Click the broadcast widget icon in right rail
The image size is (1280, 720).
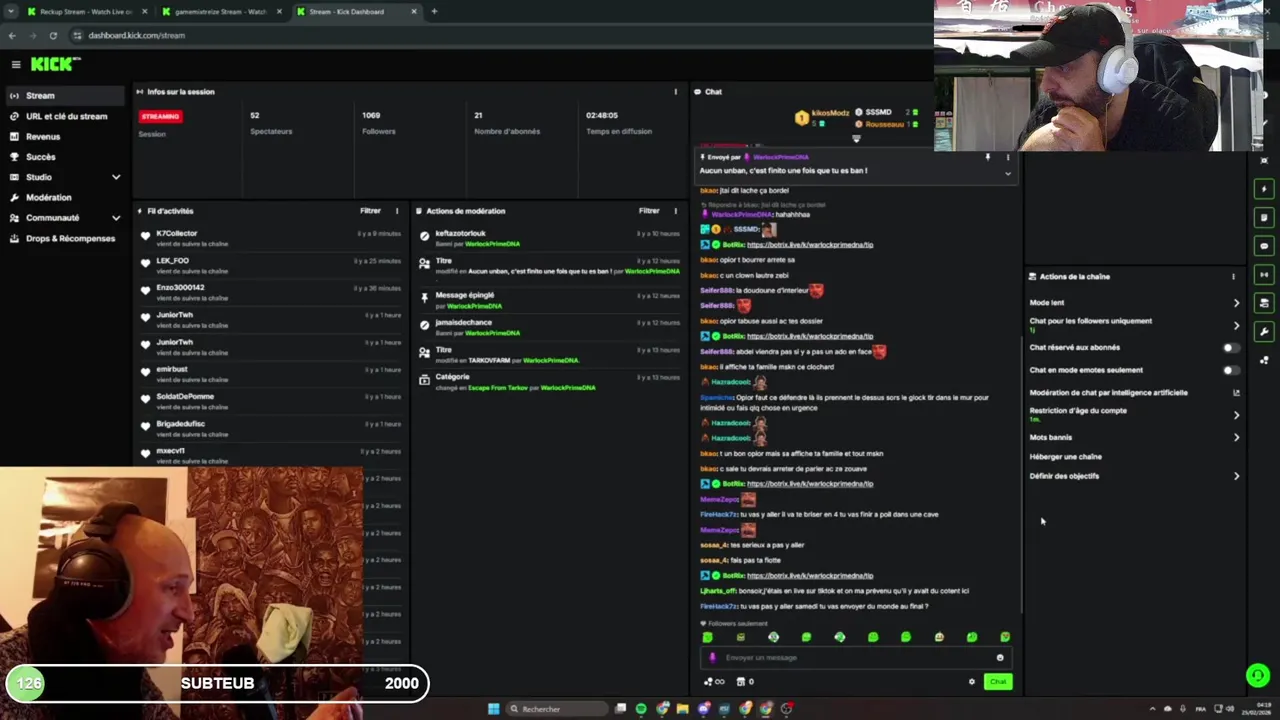pyautogui.click(x=1264, y=274)
